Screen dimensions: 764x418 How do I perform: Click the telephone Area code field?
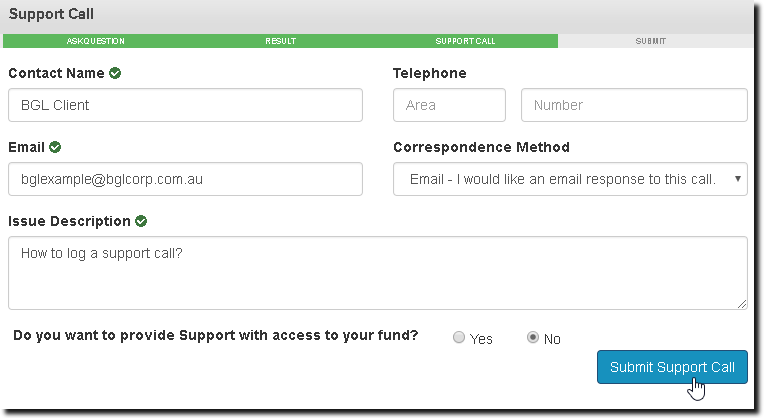click(450, 105)
